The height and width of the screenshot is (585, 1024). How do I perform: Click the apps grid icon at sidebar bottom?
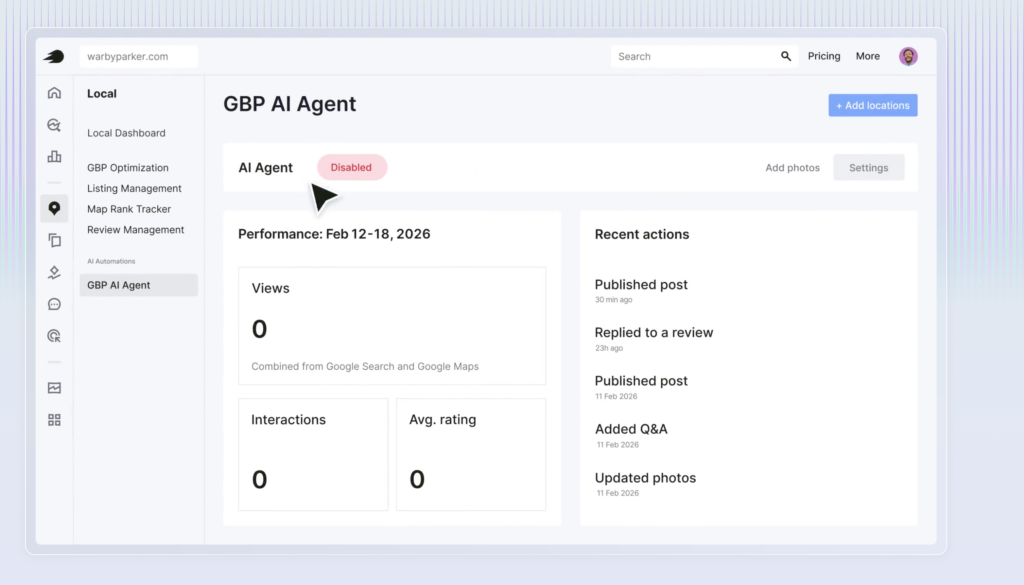point(54,420)
